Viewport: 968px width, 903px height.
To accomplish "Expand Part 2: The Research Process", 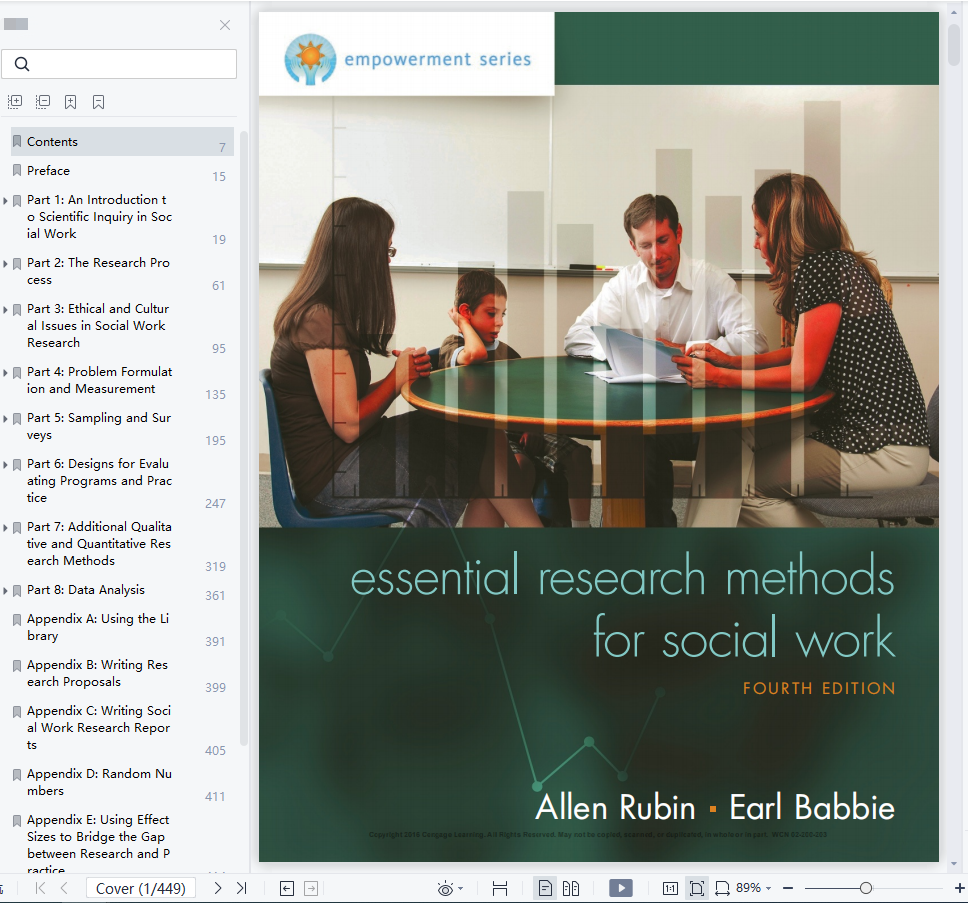I will (x=6, y=264).
